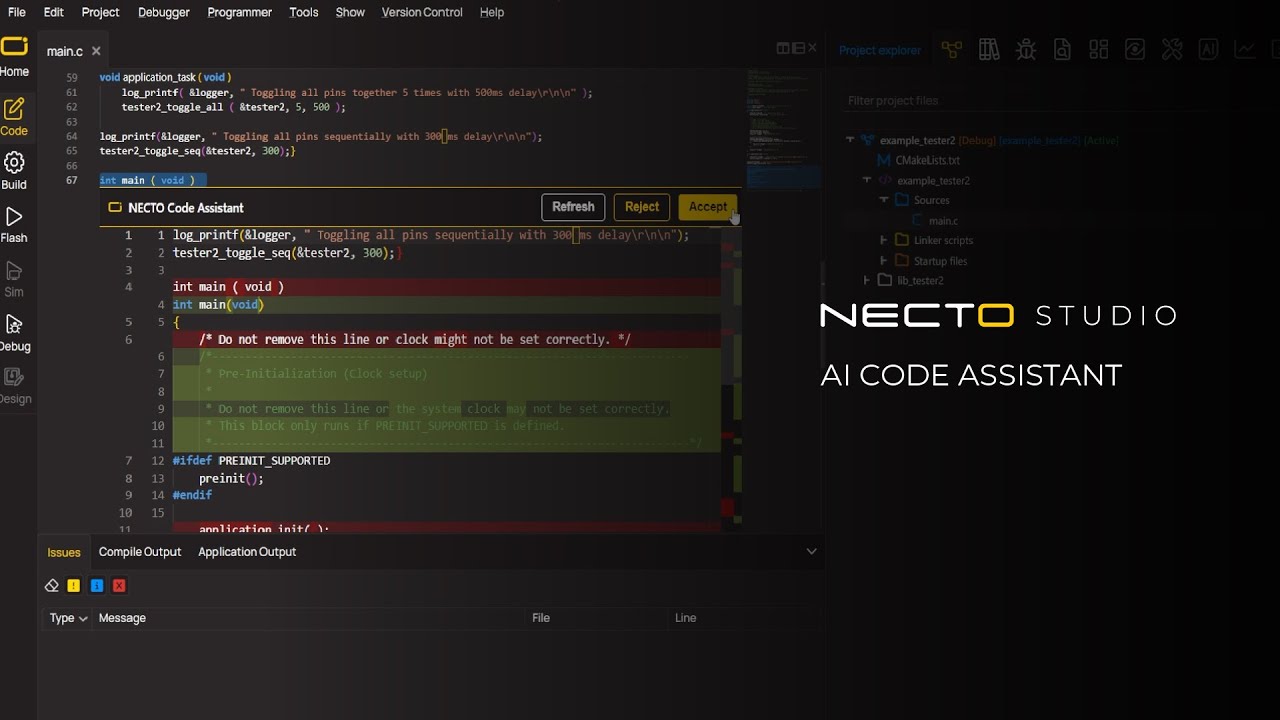Toggle the yellow warning filter in Issues
The height and width of the screenshot is (720, 1280).
coord(74,586)
